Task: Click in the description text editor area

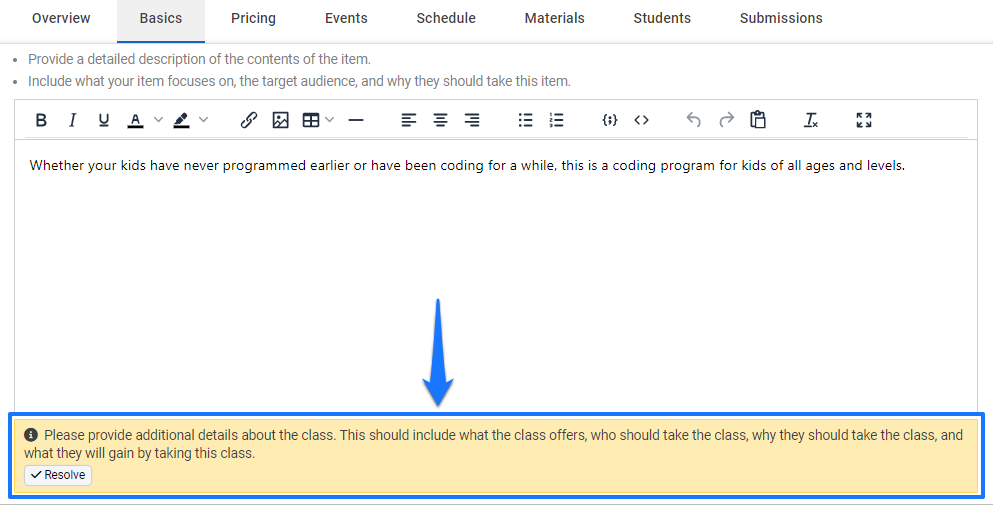Action: coord(496,276)
